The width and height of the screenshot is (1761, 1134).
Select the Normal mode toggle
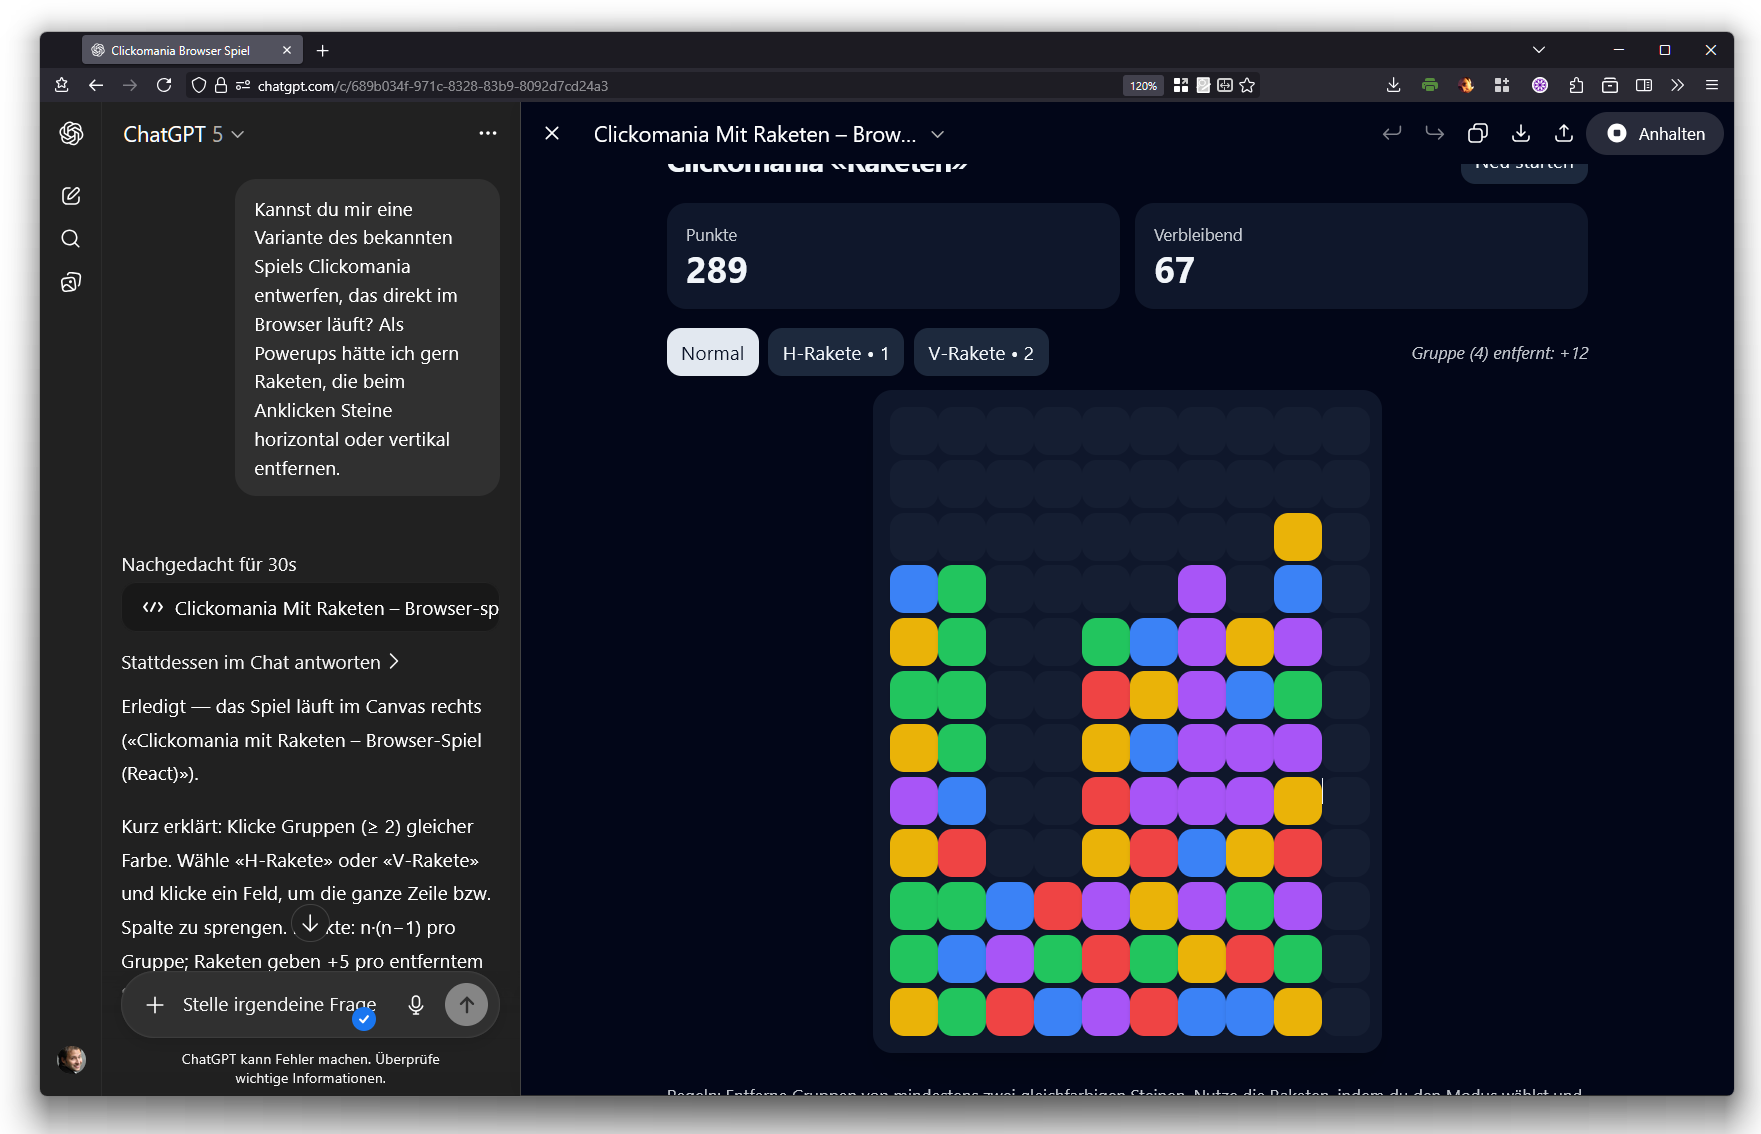pyautogui.click(x=712, y=353)
